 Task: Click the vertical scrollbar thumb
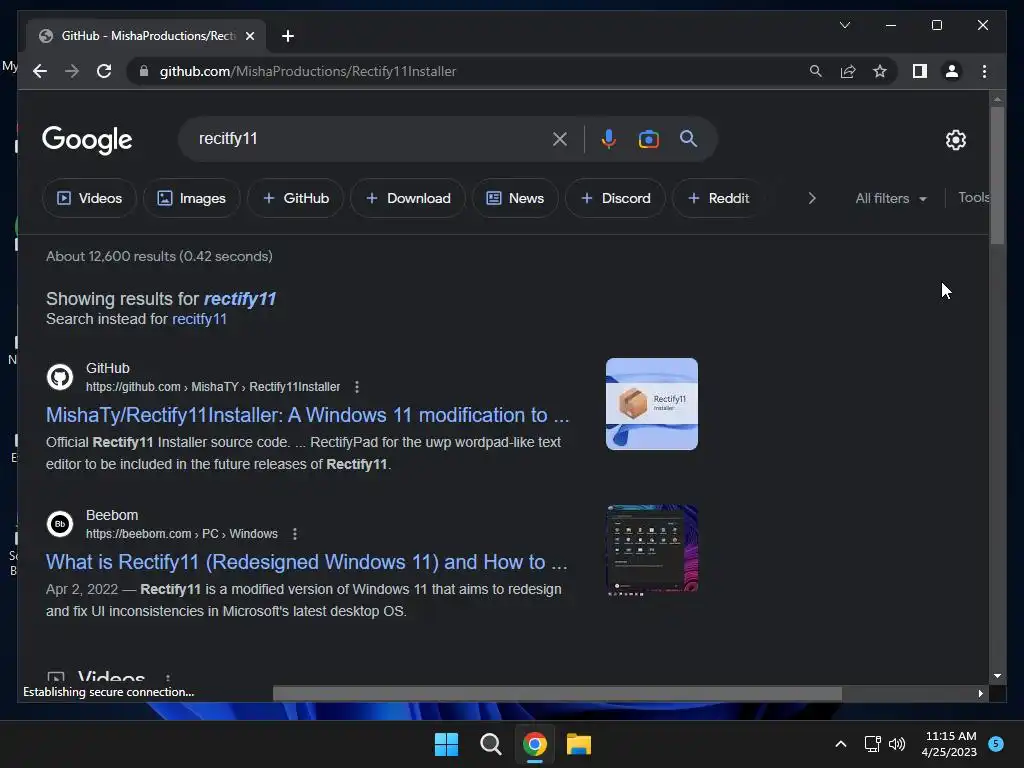click(x=997, y=175)
